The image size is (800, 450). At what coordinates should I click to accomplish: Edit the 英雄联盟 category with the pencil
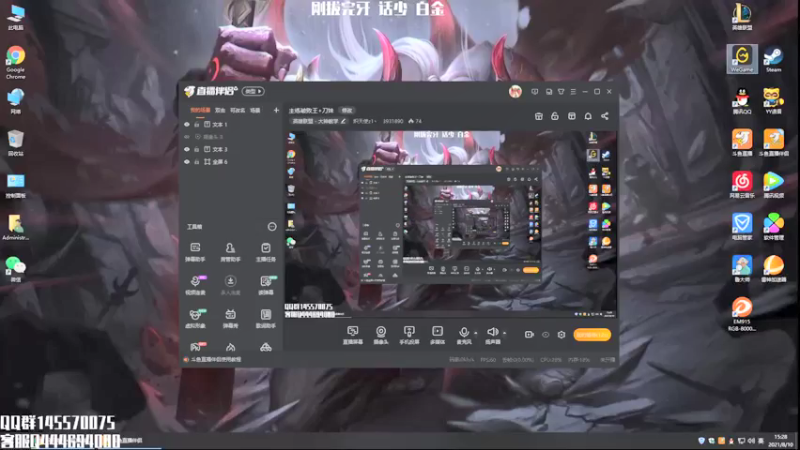click(343, 121)
